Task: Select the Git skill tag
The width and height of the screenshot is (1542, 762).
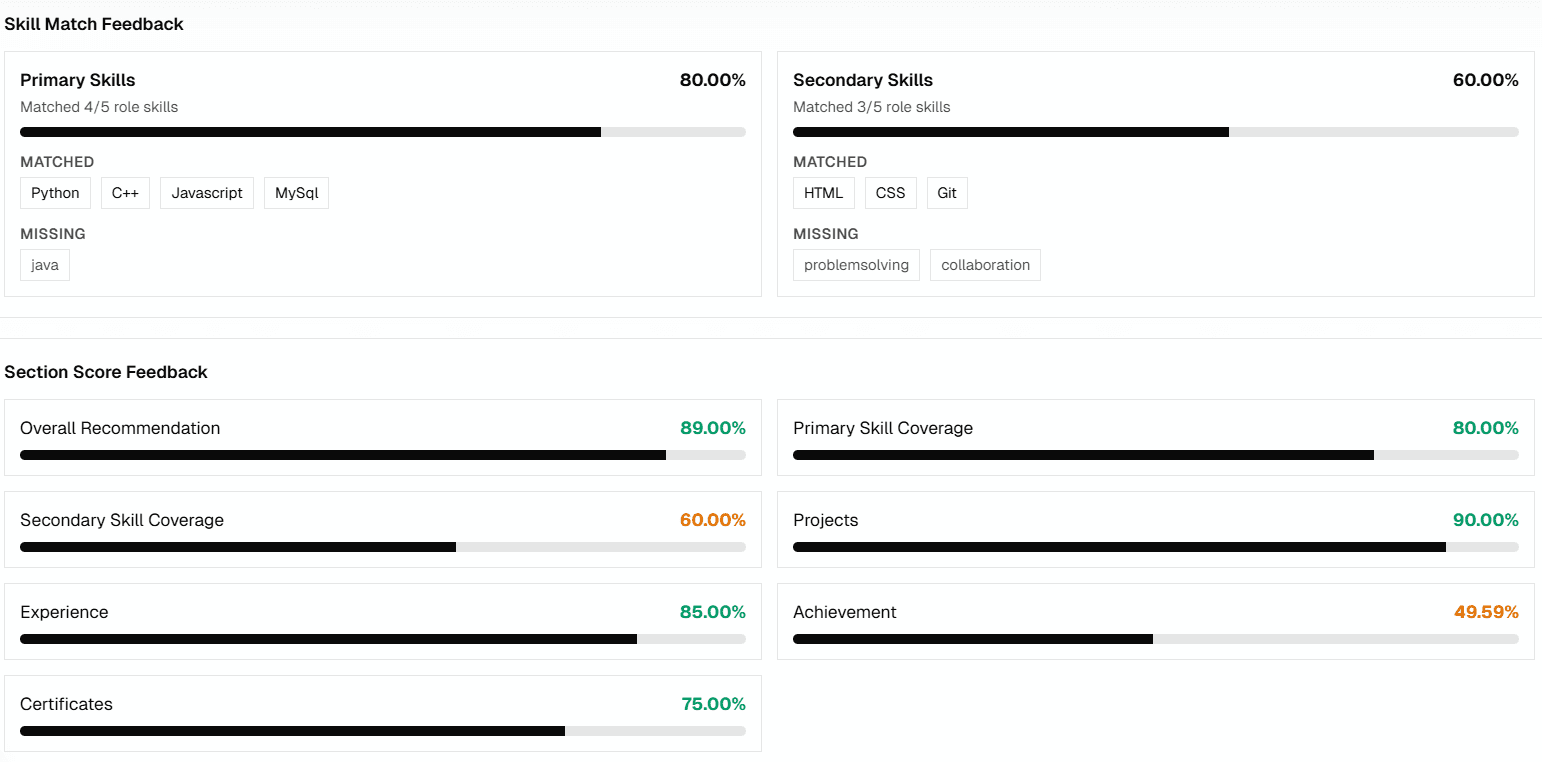Action: [947, 193]
